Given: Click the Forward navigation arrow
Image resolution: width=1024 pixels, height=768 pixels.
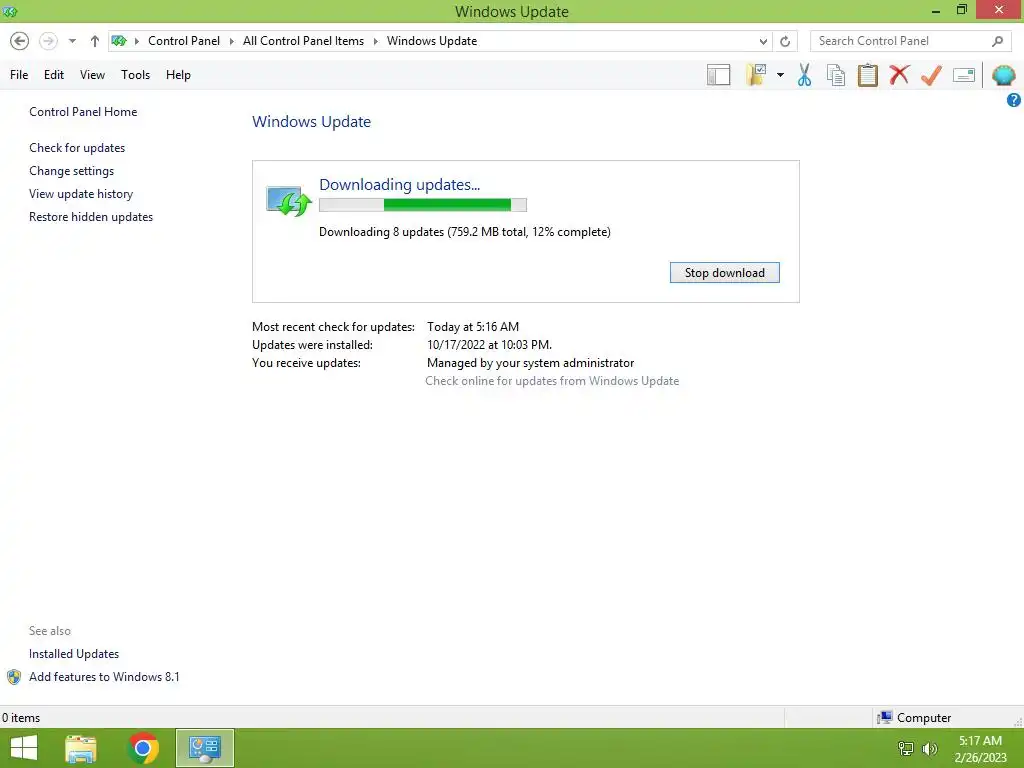Looking at the screenshot, I should coord(48,41).
